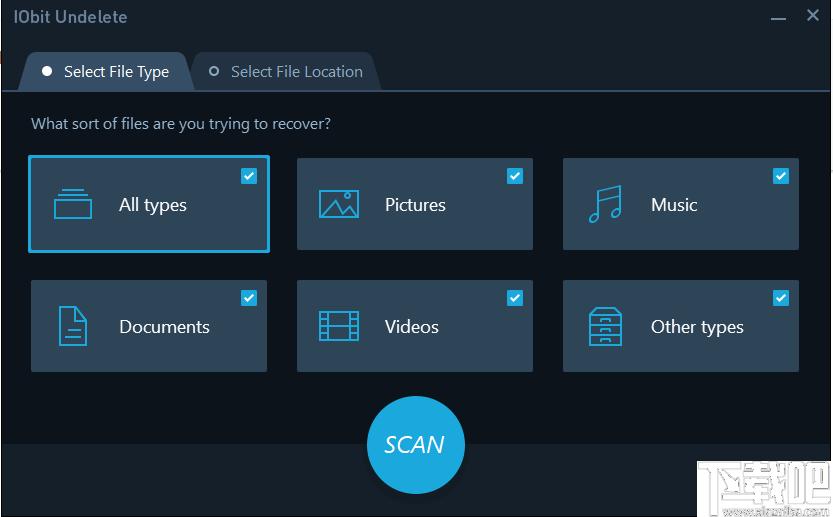Uncheck the Pictures checkbox
The image size is (833, 517).
(515, 176)
